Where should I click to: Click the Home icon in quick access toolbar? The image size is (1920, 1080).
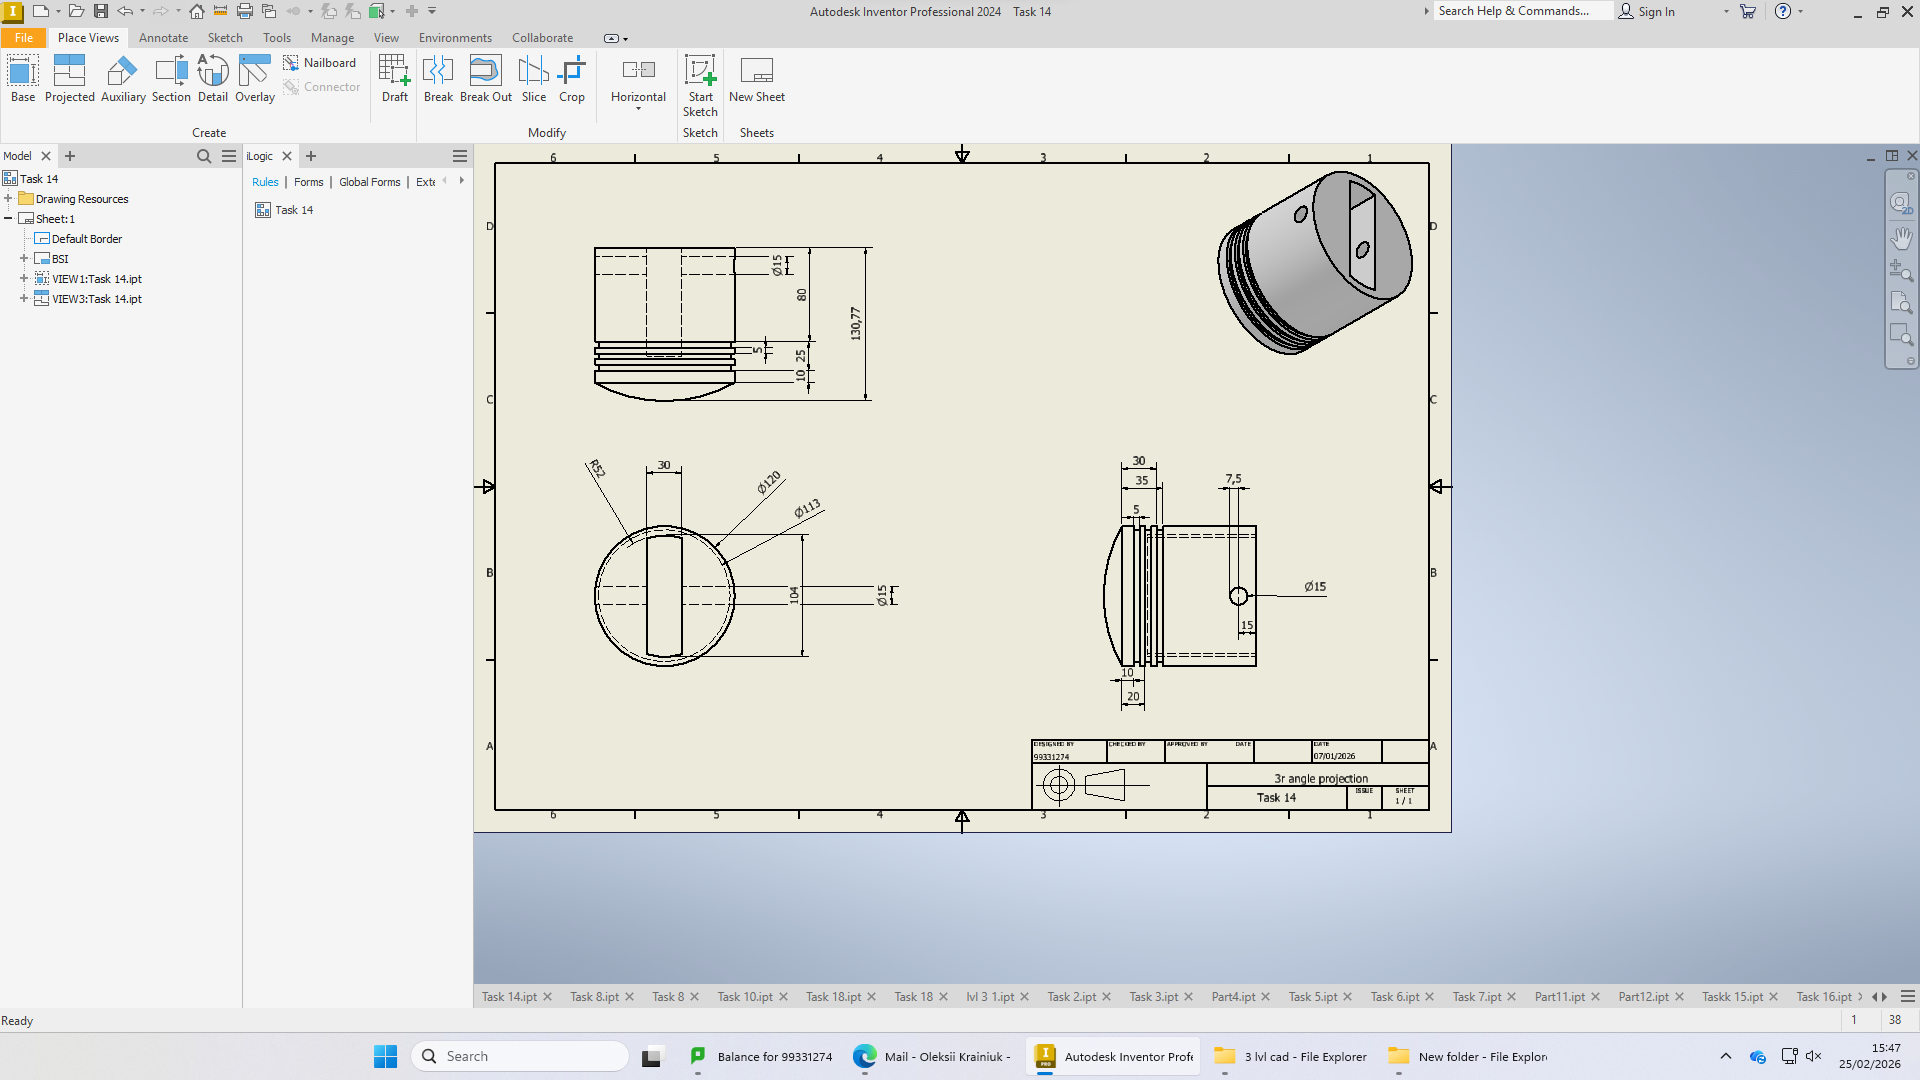(197, 11)
